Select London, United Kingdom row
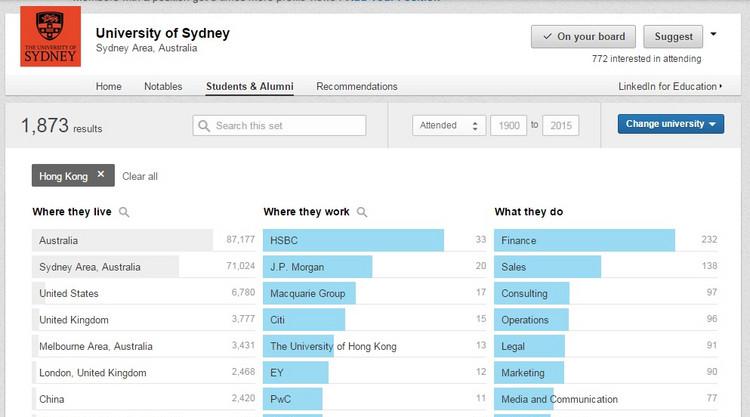This screenshot has height=417, width=750. tap(143, 372)
